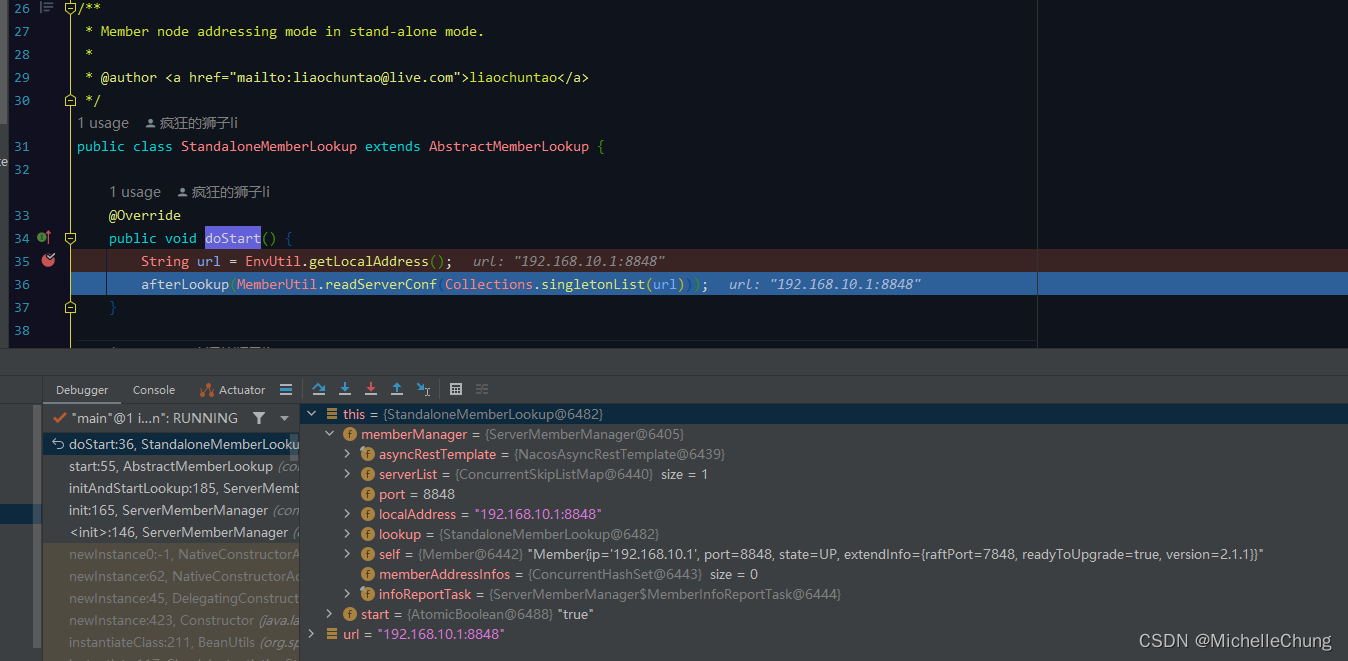Screen dimensions: 1348x661
Task: Select the doStart:36 stack frame
Action: pos(171,444)
